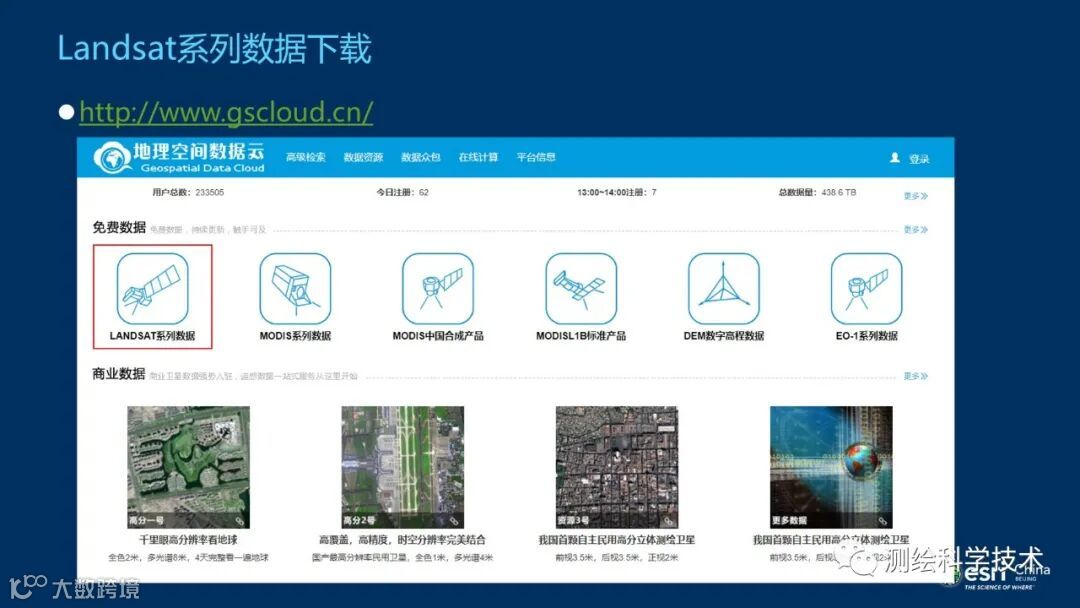Click the 免费数据 section heading
This screenshot has width=1080, height=608.
(119, 227)
